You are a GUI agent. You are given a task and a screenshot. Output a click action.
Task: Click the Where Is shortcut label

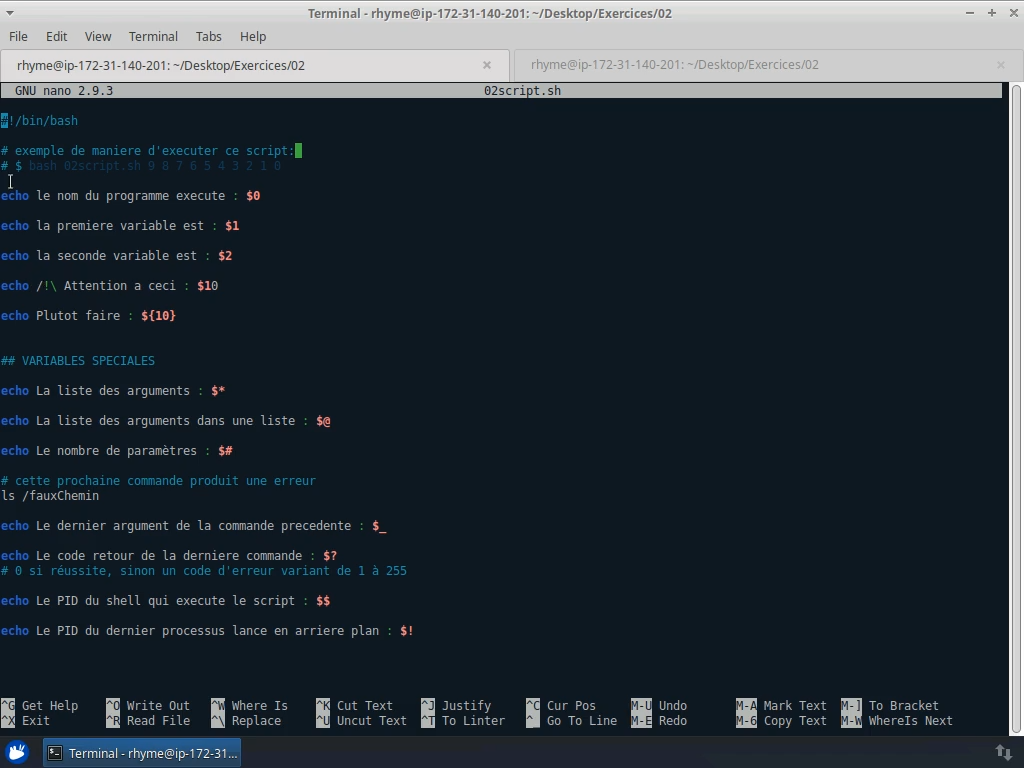tap(259, 705)
